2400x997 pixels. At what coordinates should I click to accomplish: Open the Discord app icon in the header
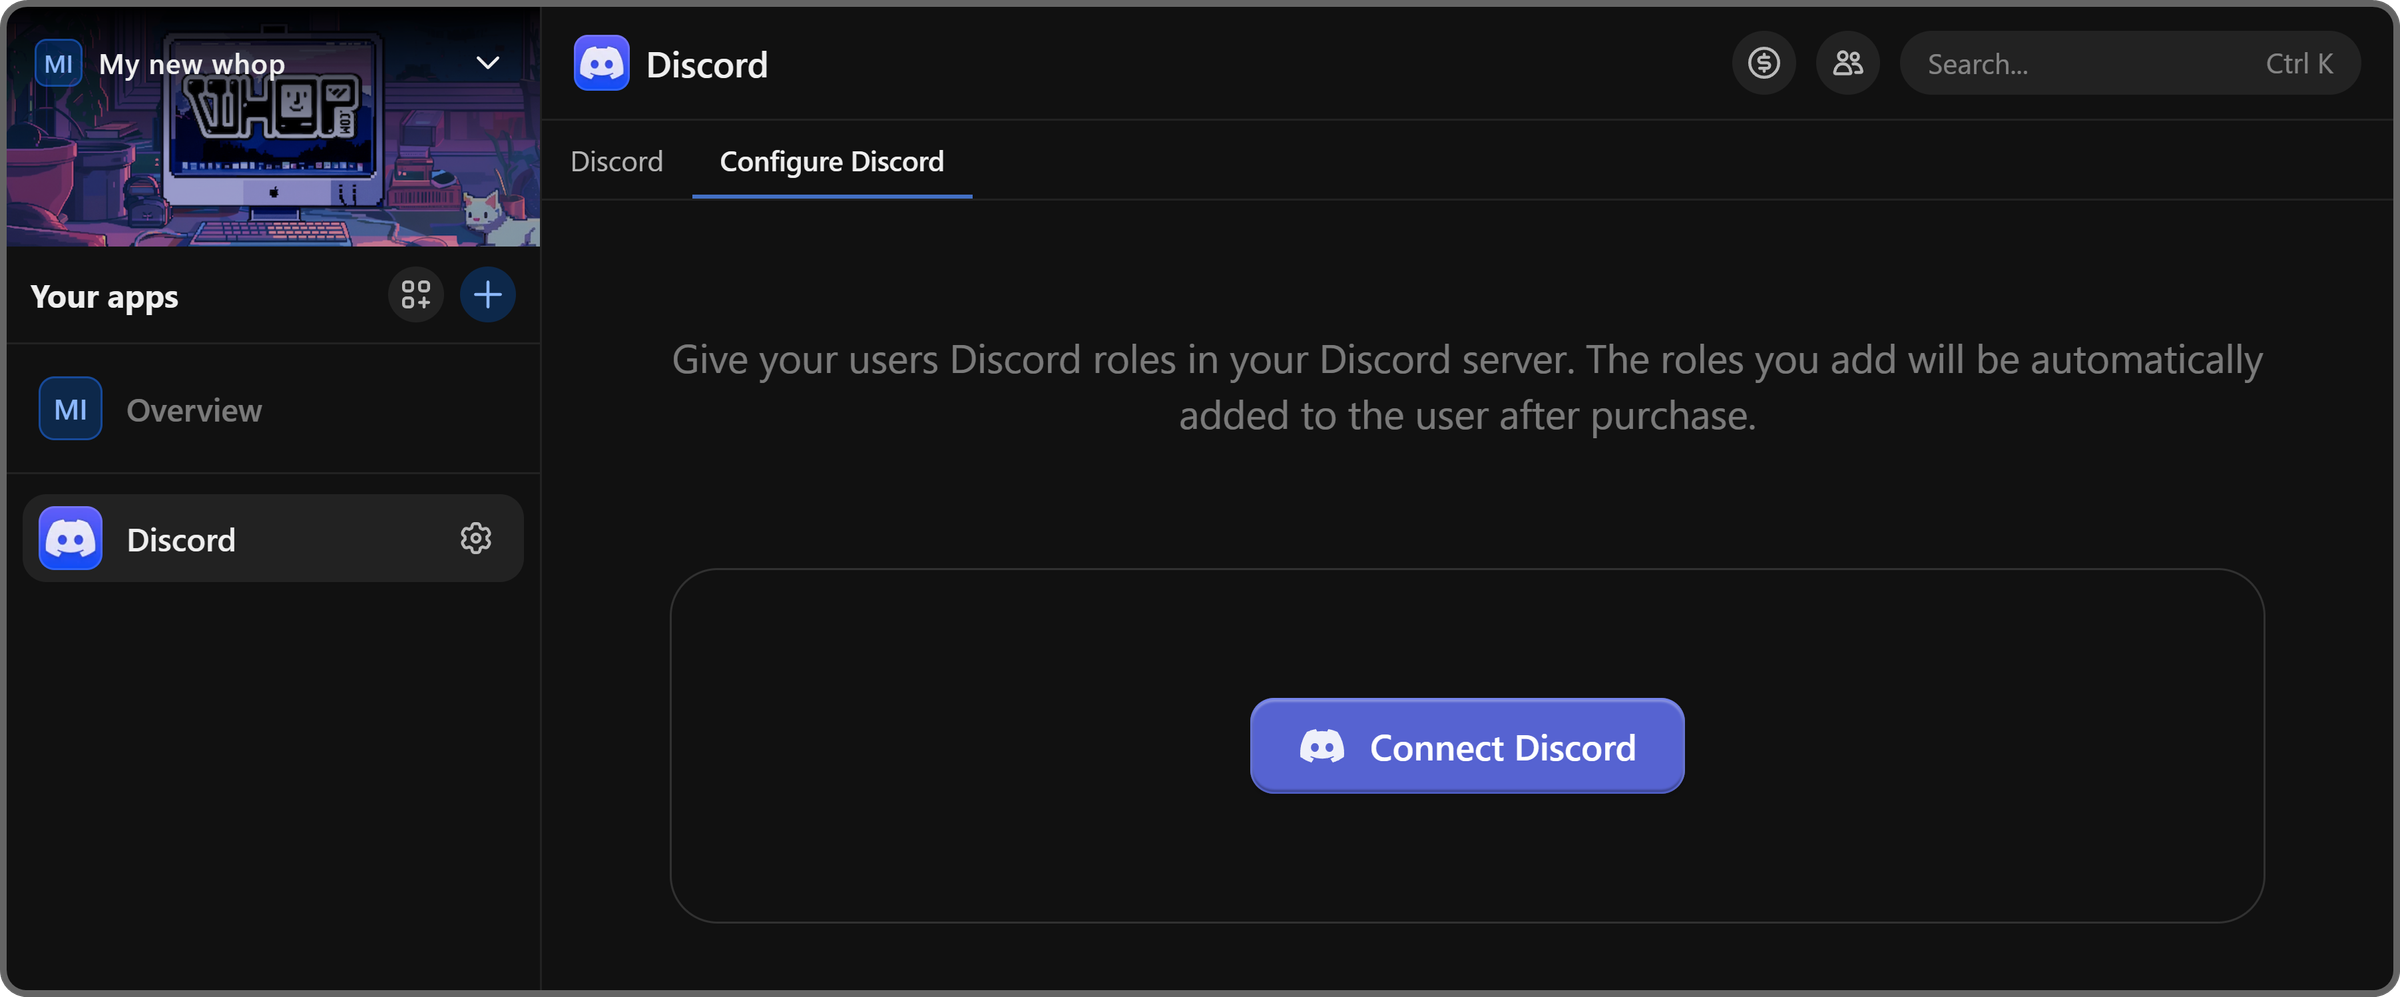603,63
